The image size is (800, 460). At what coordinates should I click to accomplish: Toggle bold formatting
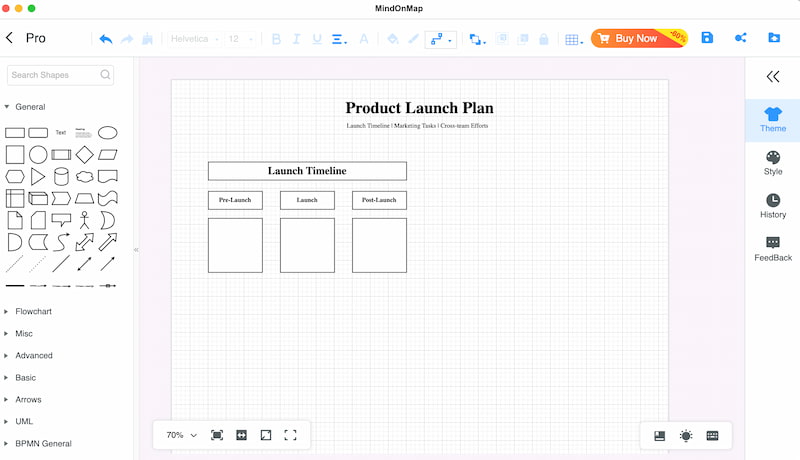(x=276, y=39)
